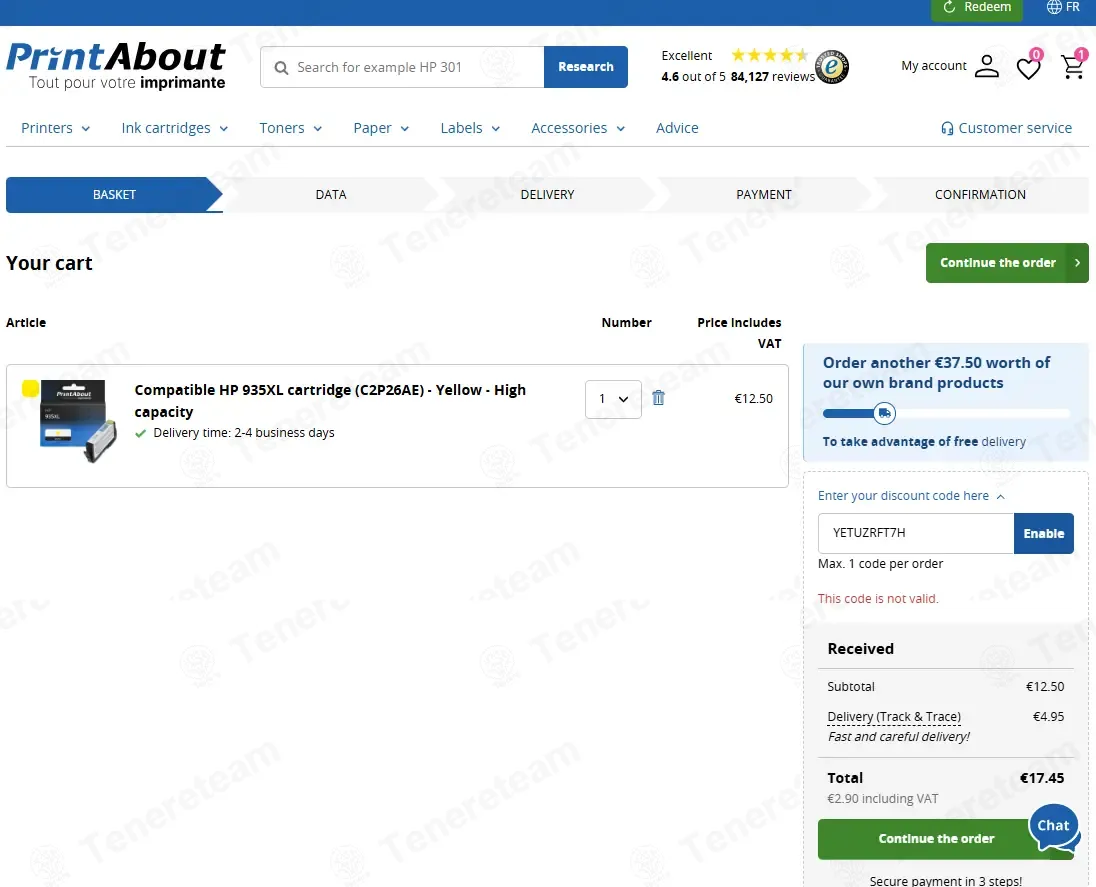Image resolution: width=1096 pixels, height=887 pixels.
Task: Click the Redeem refresh icon
Action: click(949, 7)
